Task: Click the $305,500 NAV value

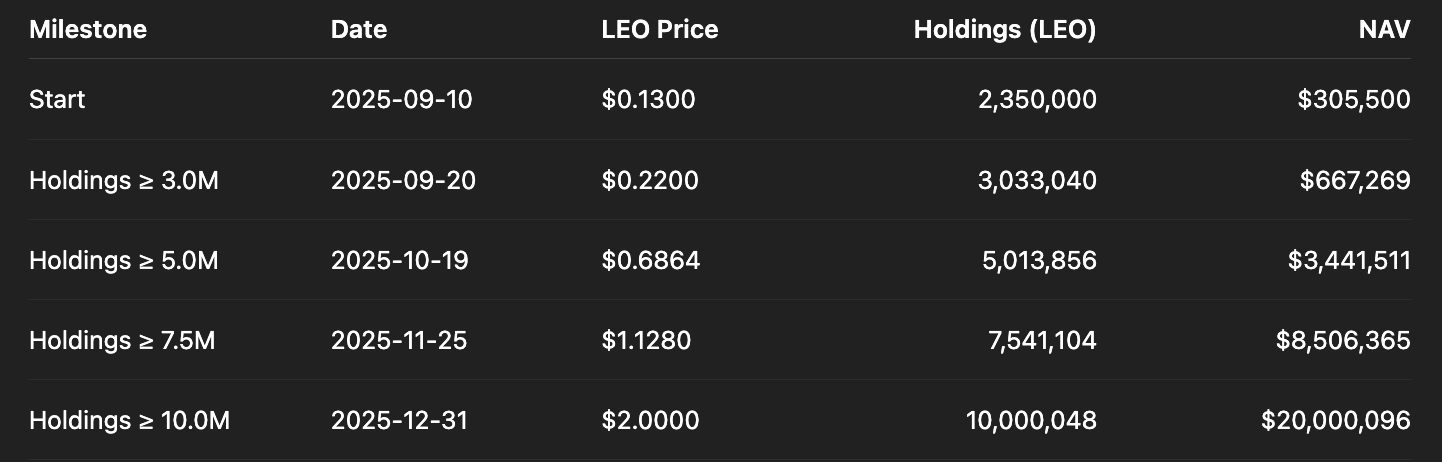Action: coord(1355,100)
